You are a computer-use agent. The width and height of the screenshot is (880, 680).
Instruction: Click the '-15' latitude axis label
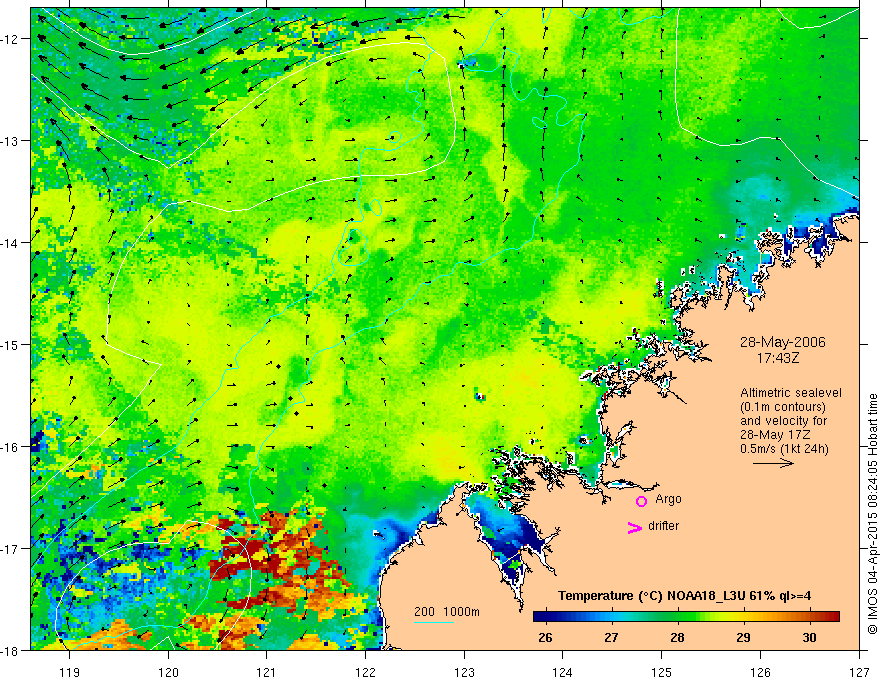(10, 344)
